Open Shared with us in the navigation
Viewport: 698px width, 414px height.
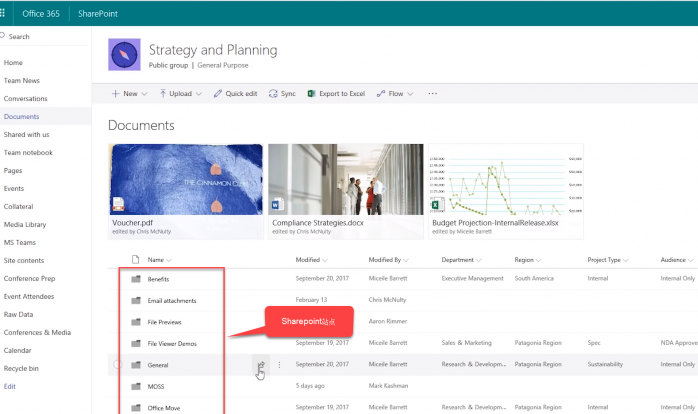pos(26,134)
